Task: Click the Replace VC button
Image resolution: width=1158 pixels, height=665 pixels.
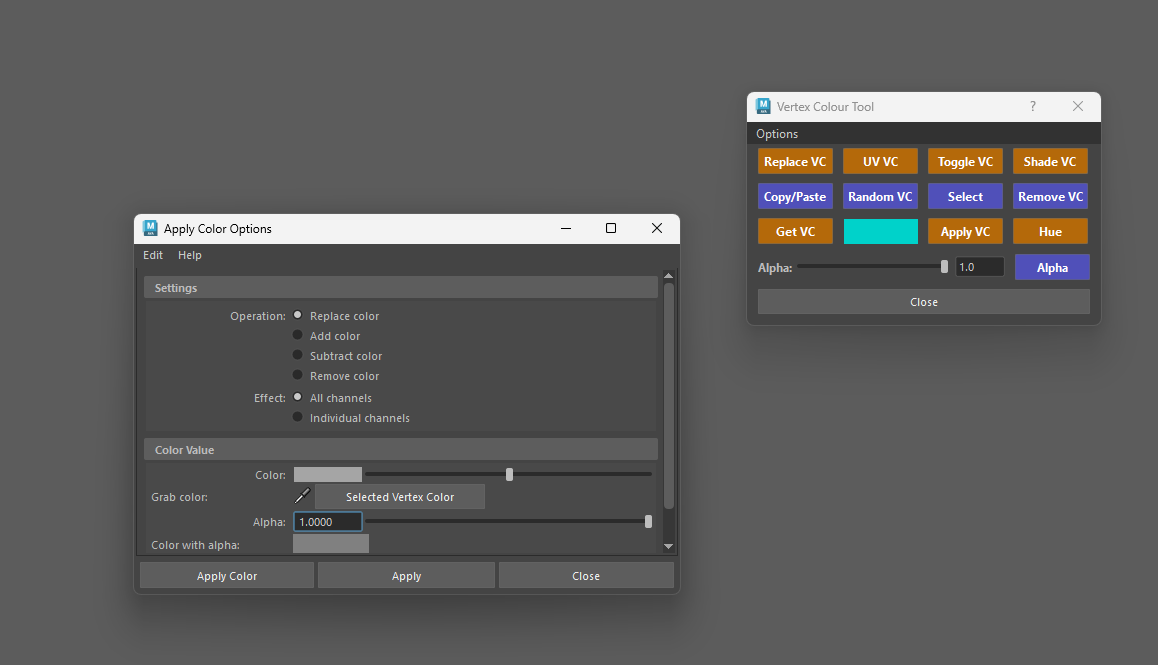Action: click(x=795, y=161)
